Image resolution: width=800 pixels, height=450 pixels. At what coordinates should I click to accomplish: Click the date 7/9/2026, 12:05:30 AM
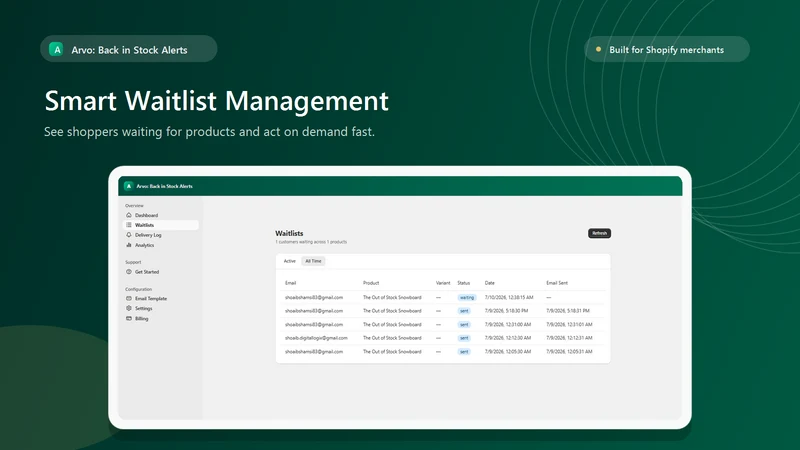pos(508,352)
